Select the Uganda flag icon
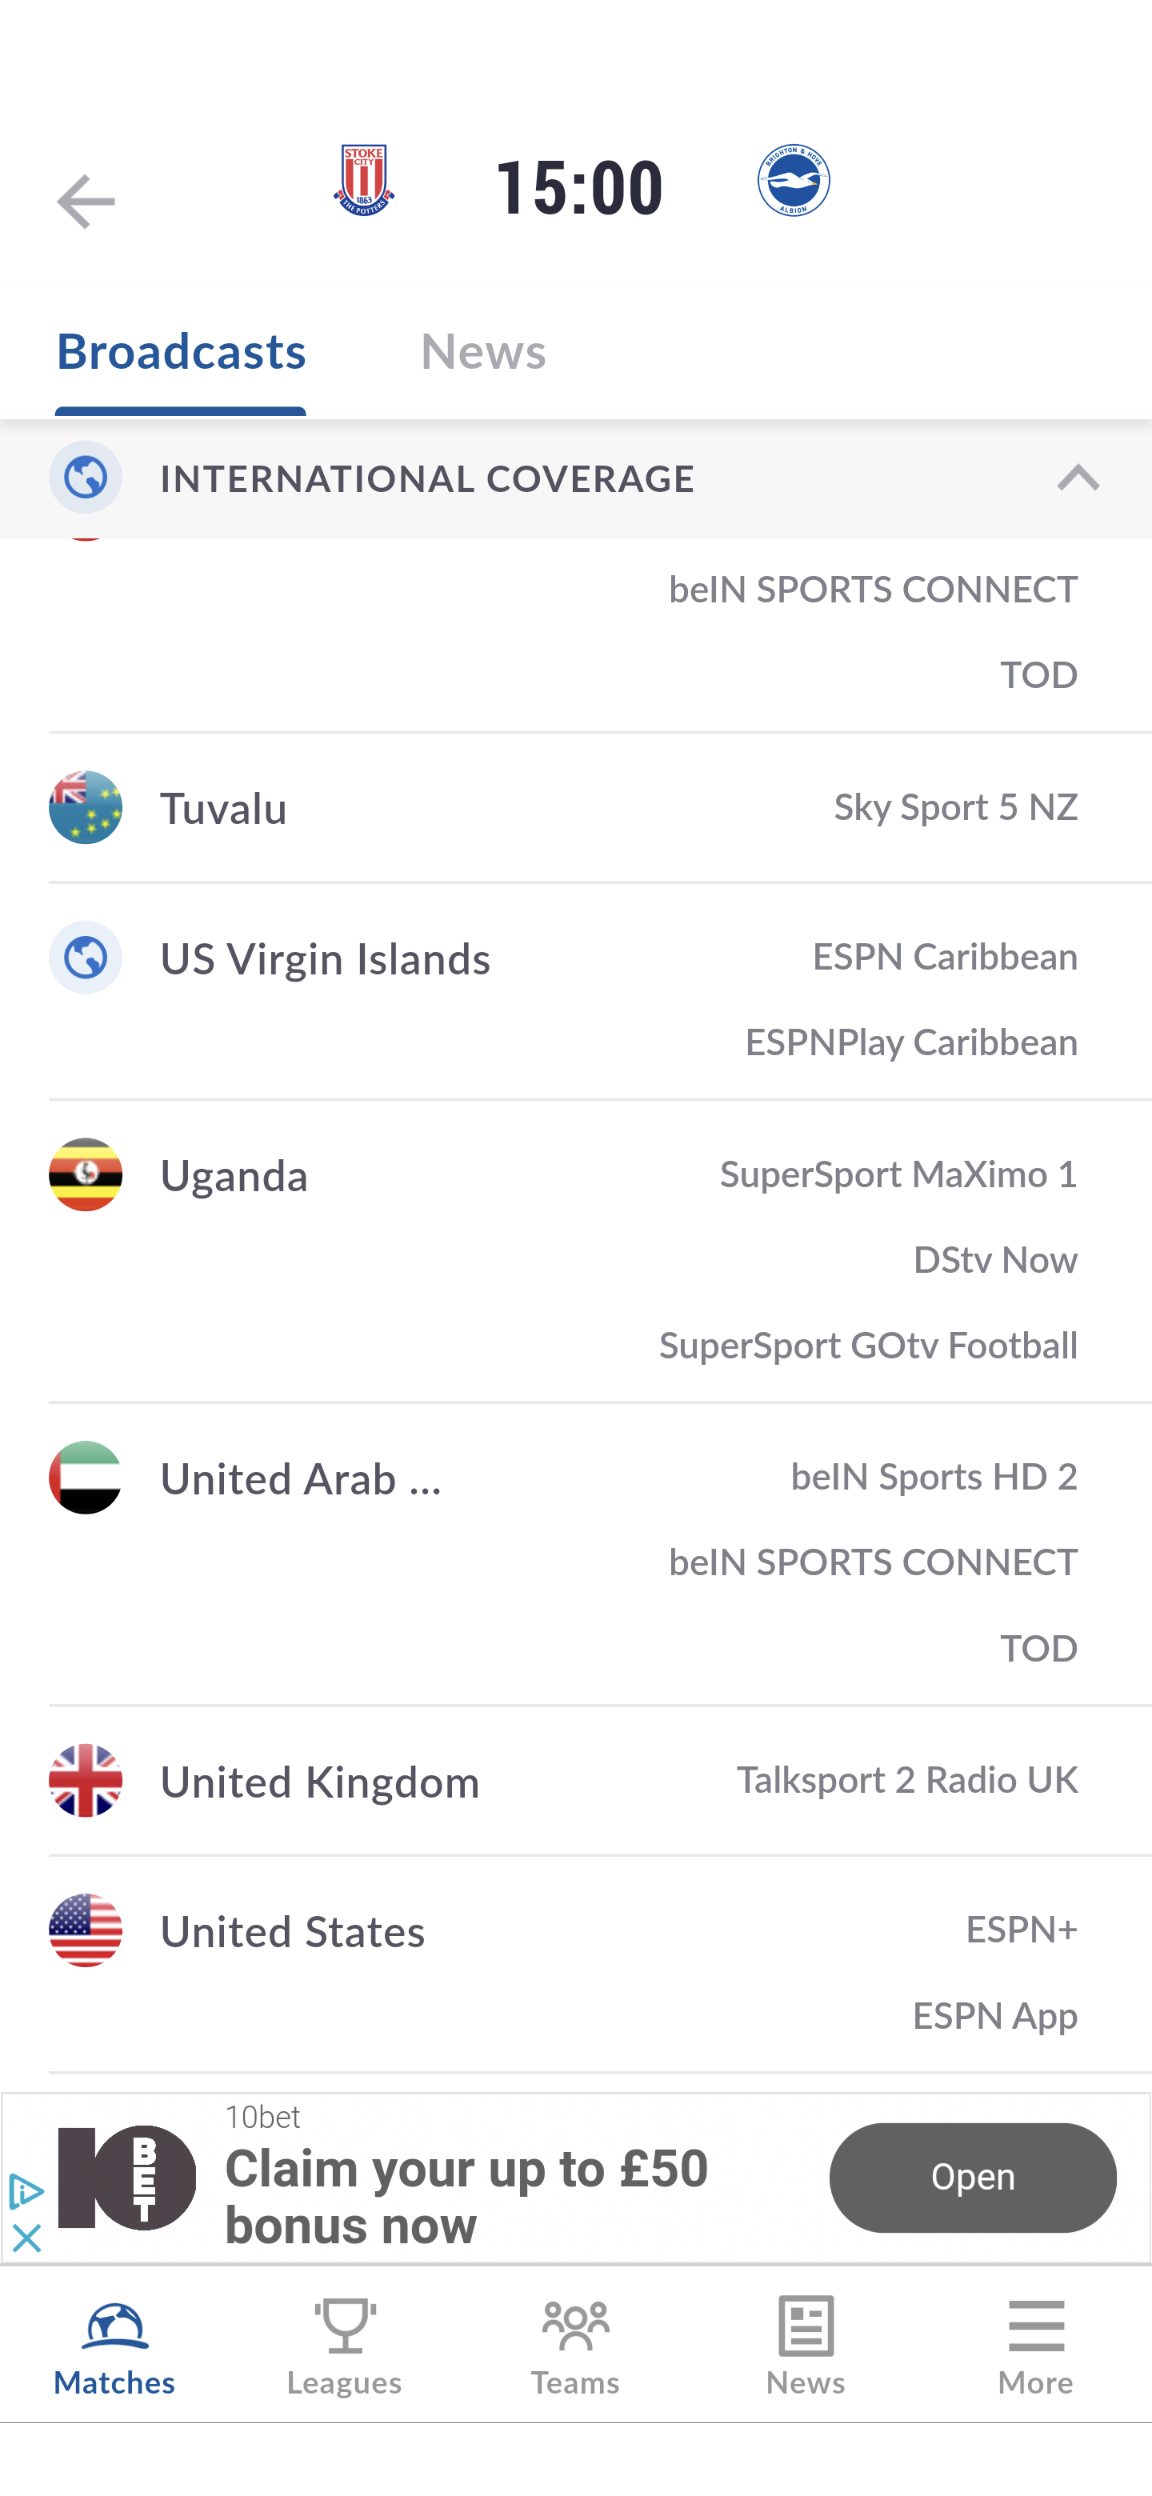The width and height of the screenshot is (1152, 2496). click(86, 1174)
